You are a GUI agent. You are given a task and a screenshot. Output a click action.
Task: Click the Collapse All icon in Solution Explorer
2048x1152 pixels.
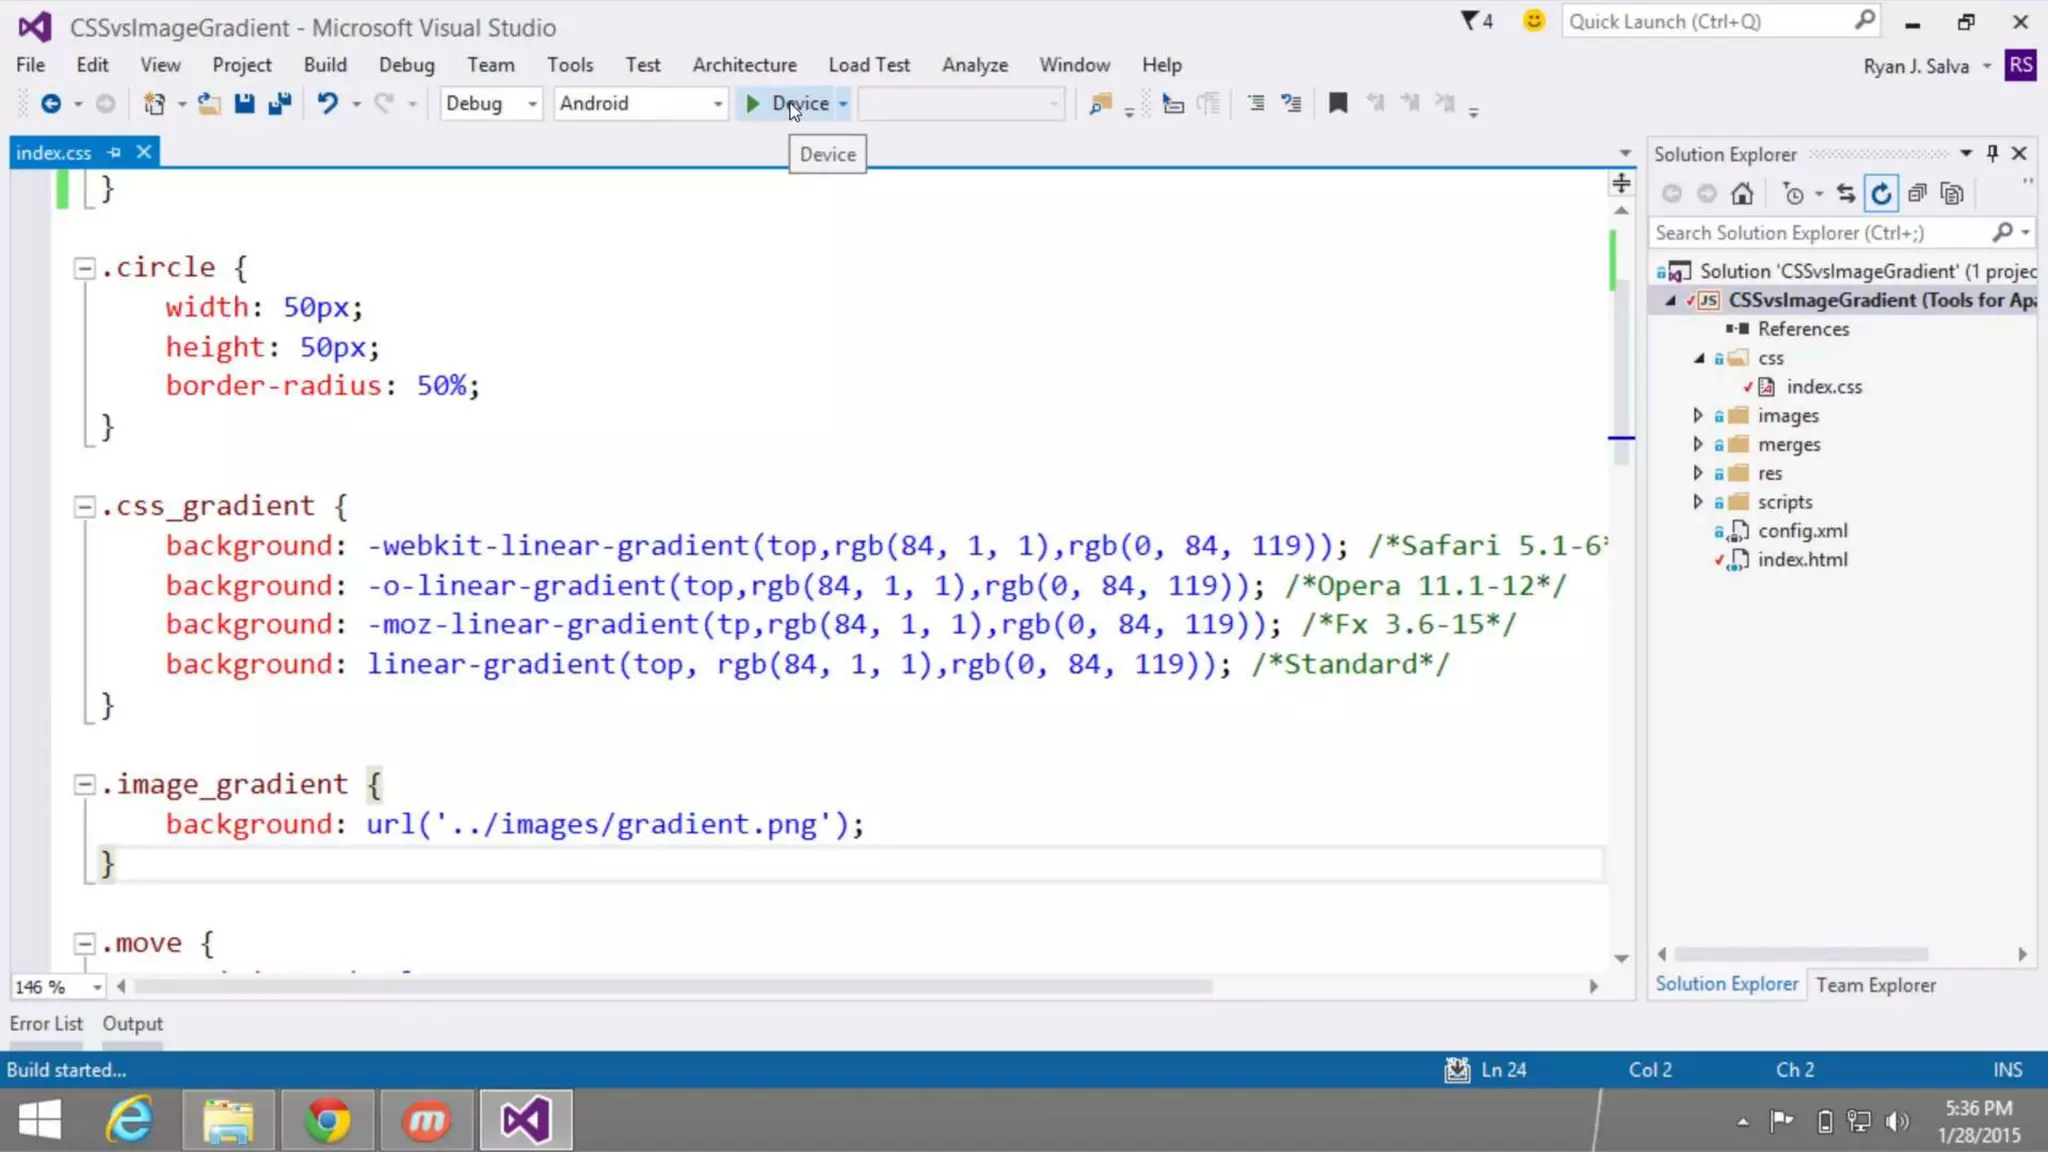click(1916, 194)
